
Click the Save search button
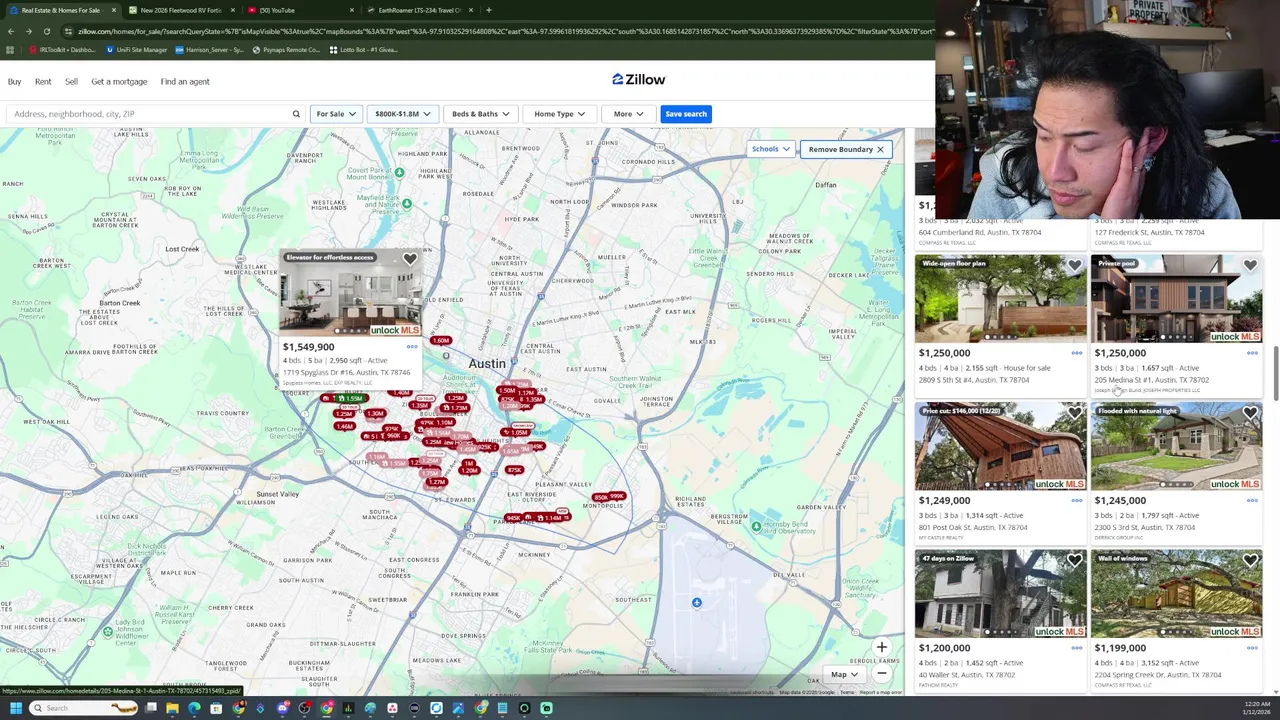click(x=686, y=114)
